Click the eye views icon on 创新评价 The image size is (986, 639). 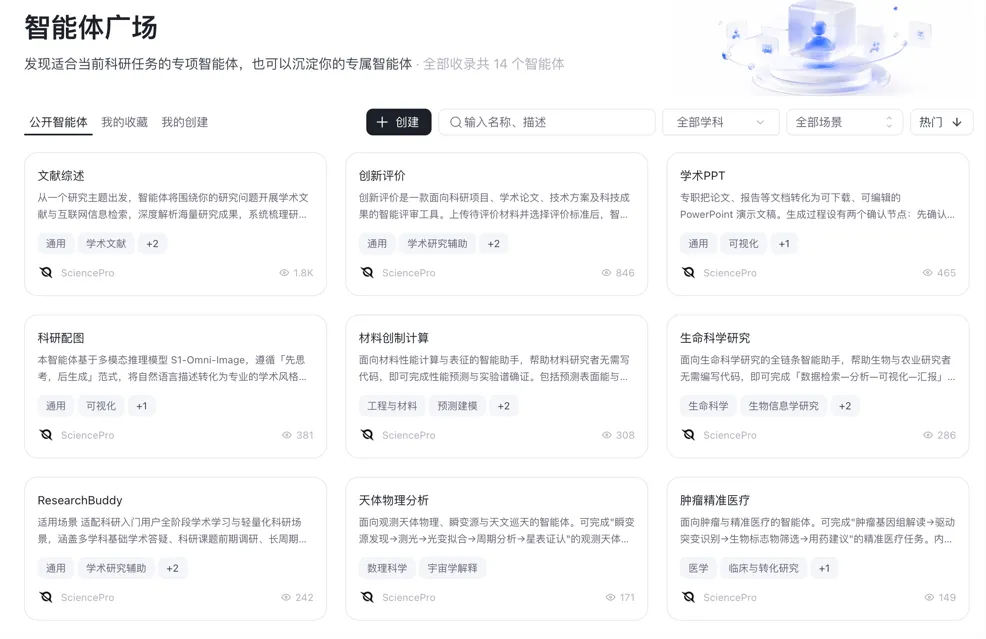(606, 273)
